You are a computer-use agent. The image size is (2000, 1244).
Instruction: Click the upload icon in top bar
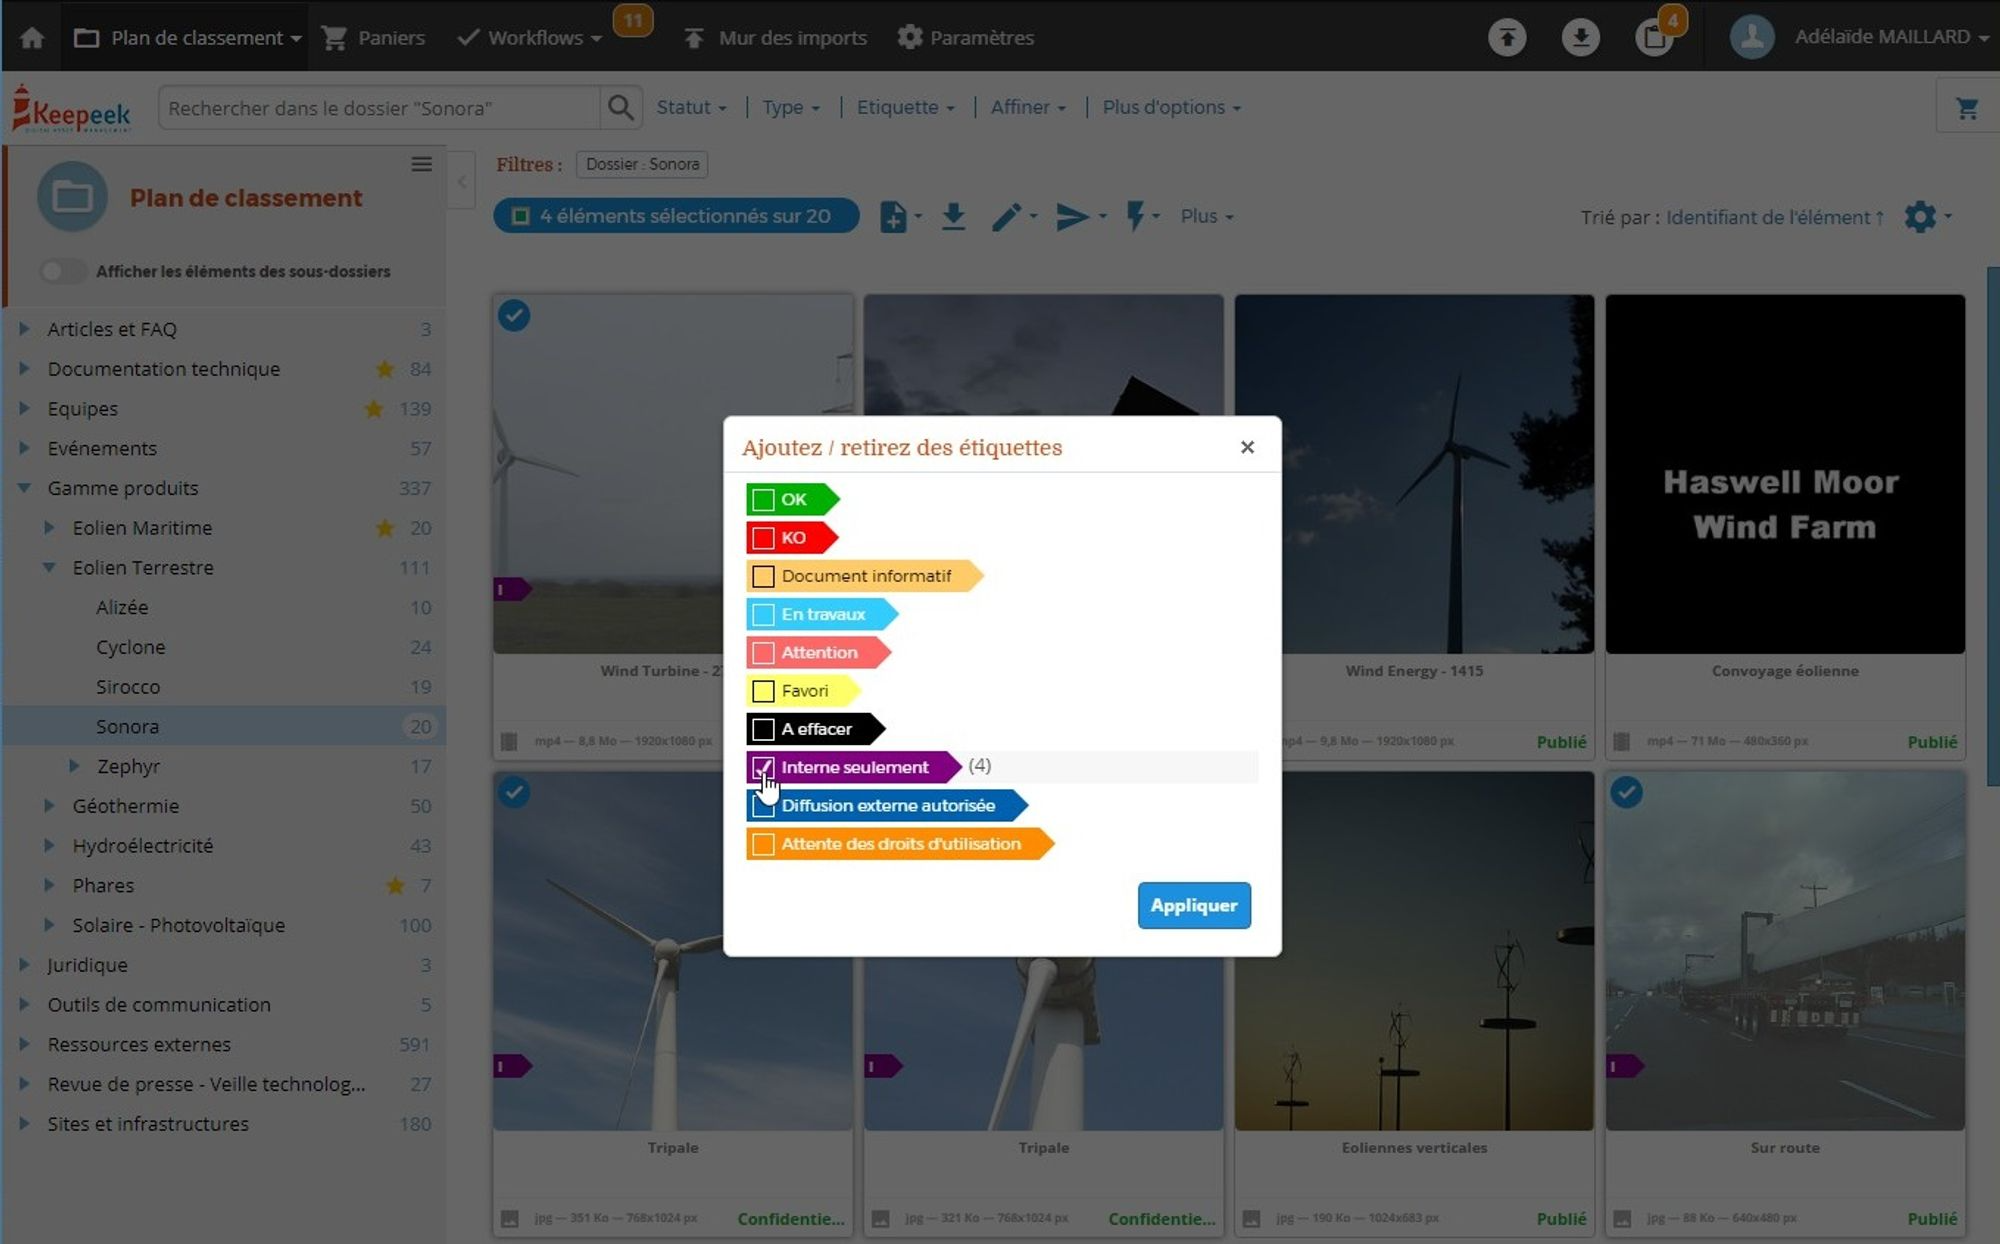coord(1506,37)
